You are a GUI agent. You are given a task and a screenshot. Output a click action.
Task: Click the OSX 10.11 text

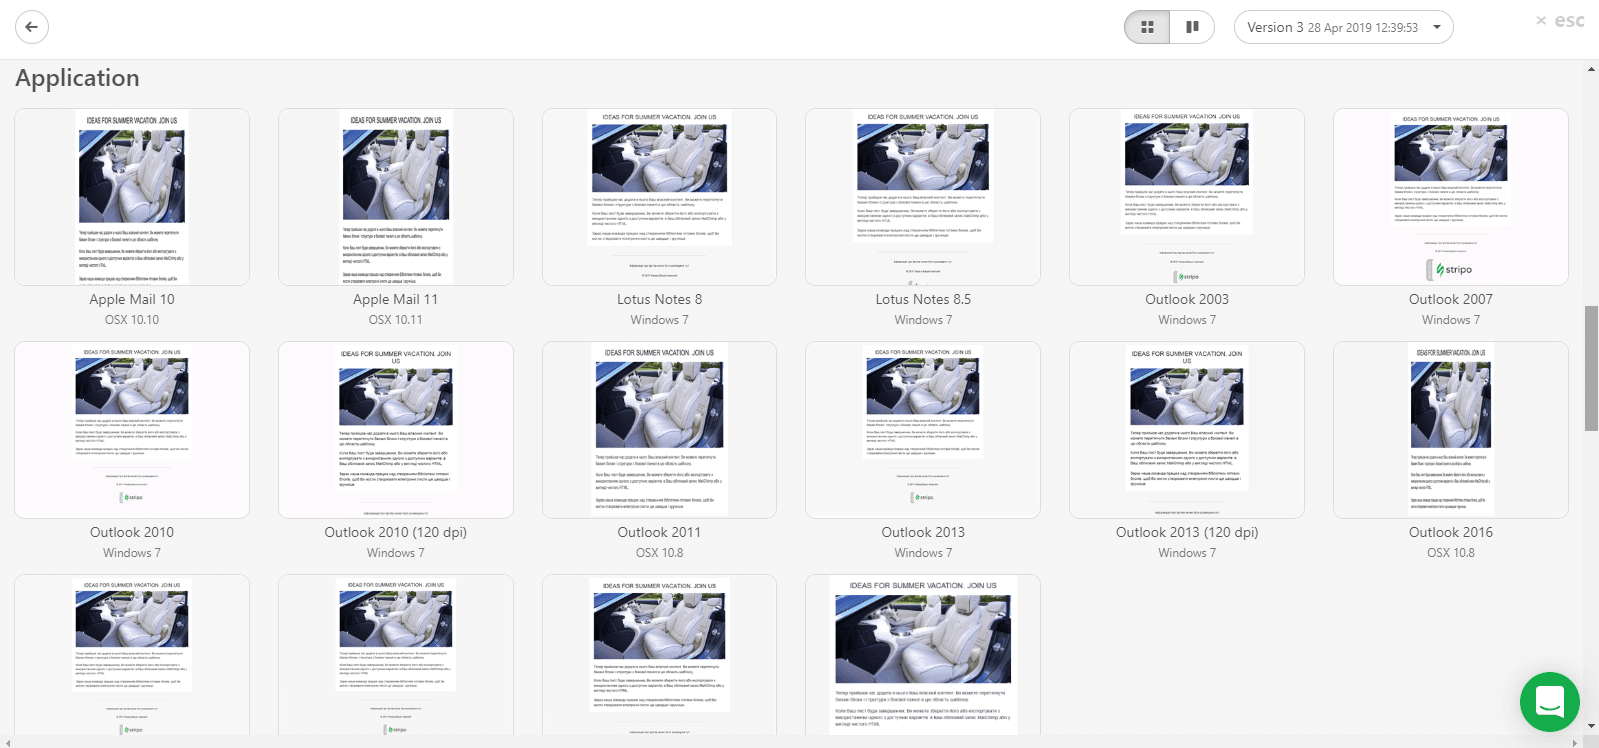(x=396, y=320)
